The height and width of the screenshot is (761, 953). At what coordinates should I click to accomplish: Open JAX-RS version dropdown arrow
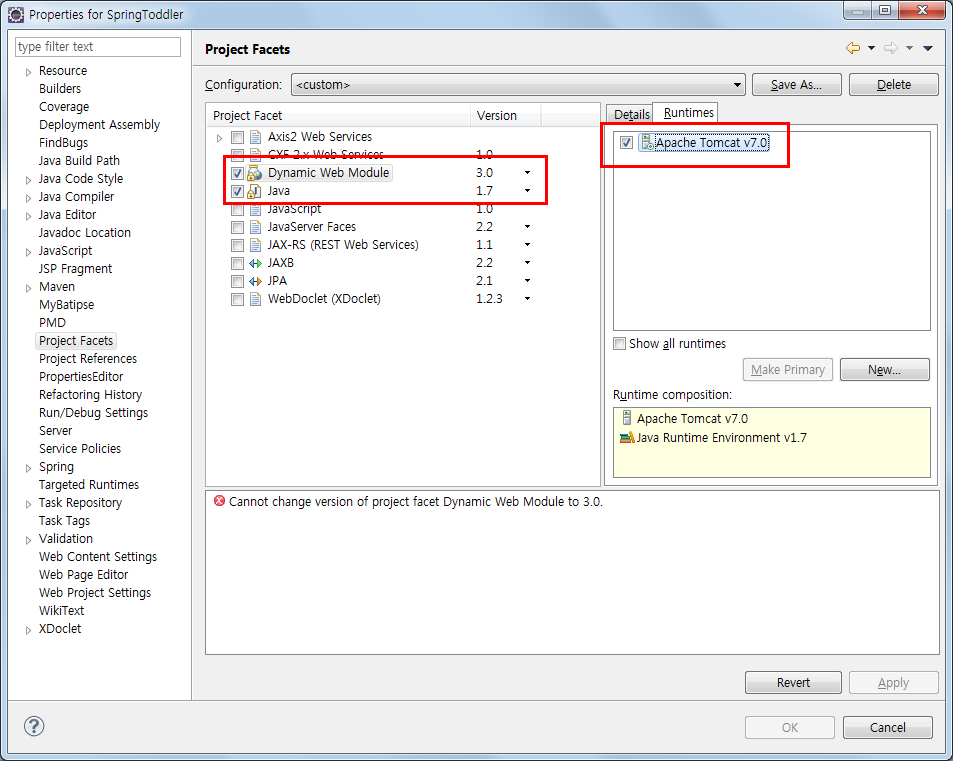(527, 245)
